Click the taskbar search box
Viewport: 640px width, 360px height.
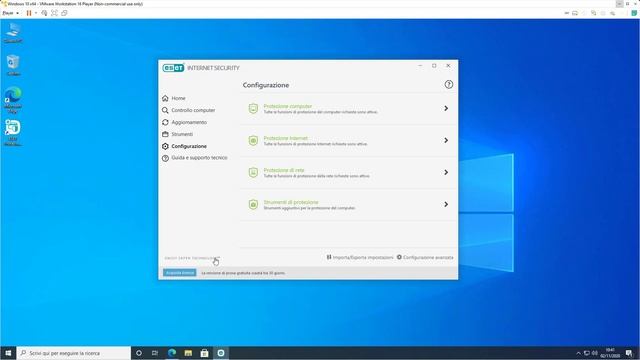(74, 353)
